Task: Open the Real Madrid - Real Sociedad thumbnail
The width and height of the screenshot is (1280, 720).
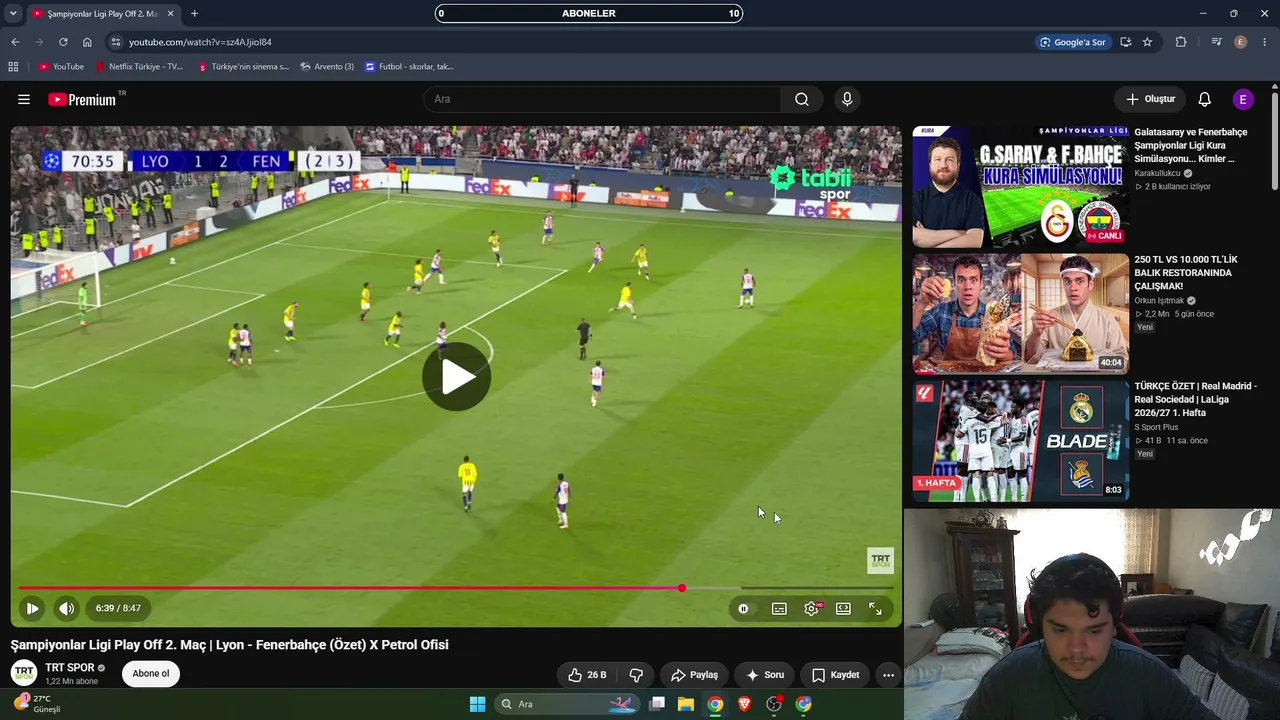Action: (x=1020, y=440)
